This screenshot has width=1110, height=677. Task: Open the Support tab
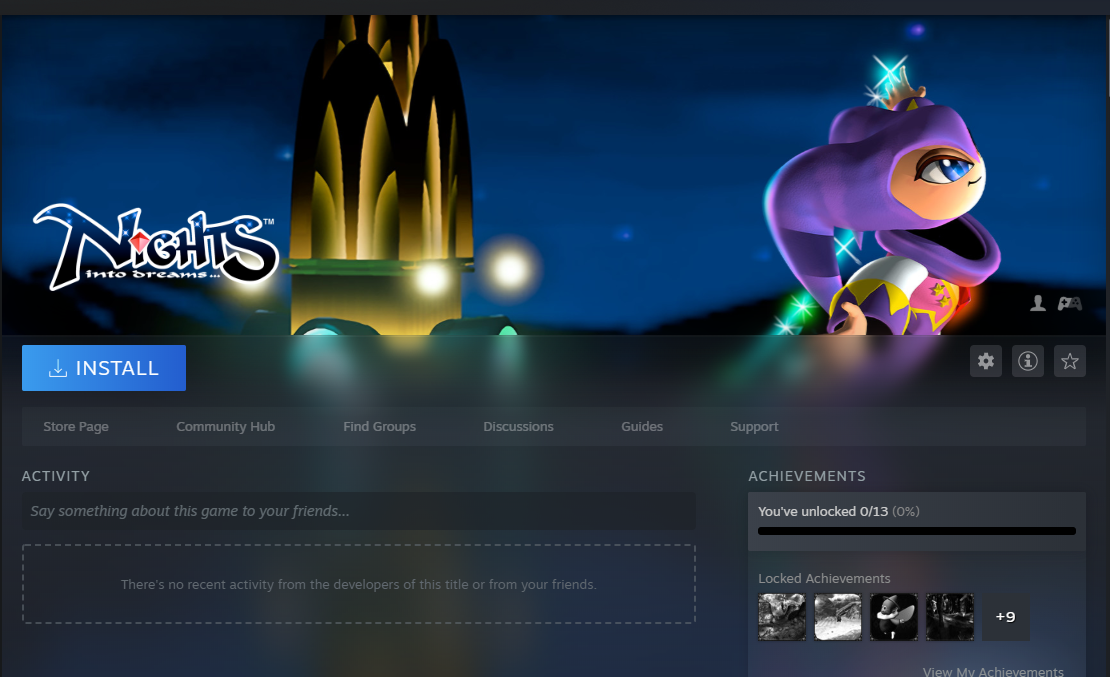click(754, 426)
